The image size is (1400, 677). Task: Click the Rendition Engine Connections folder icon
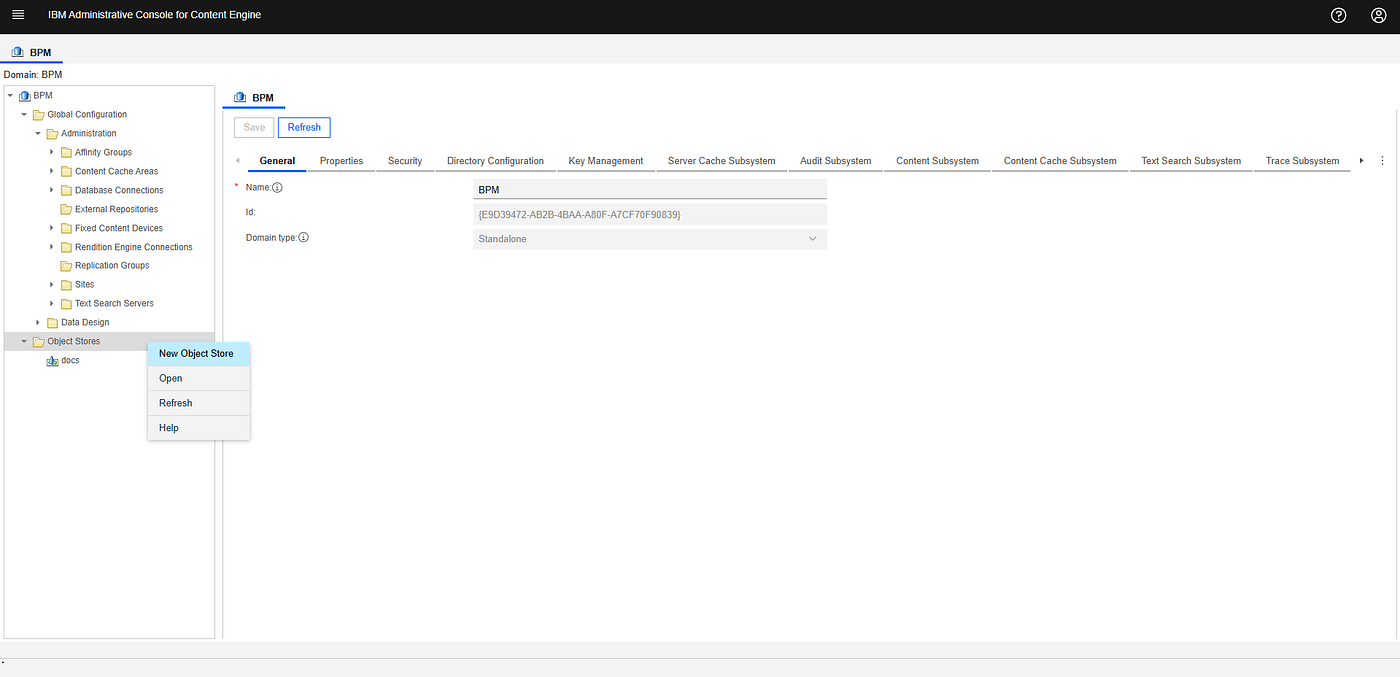[x=66, y=248]
